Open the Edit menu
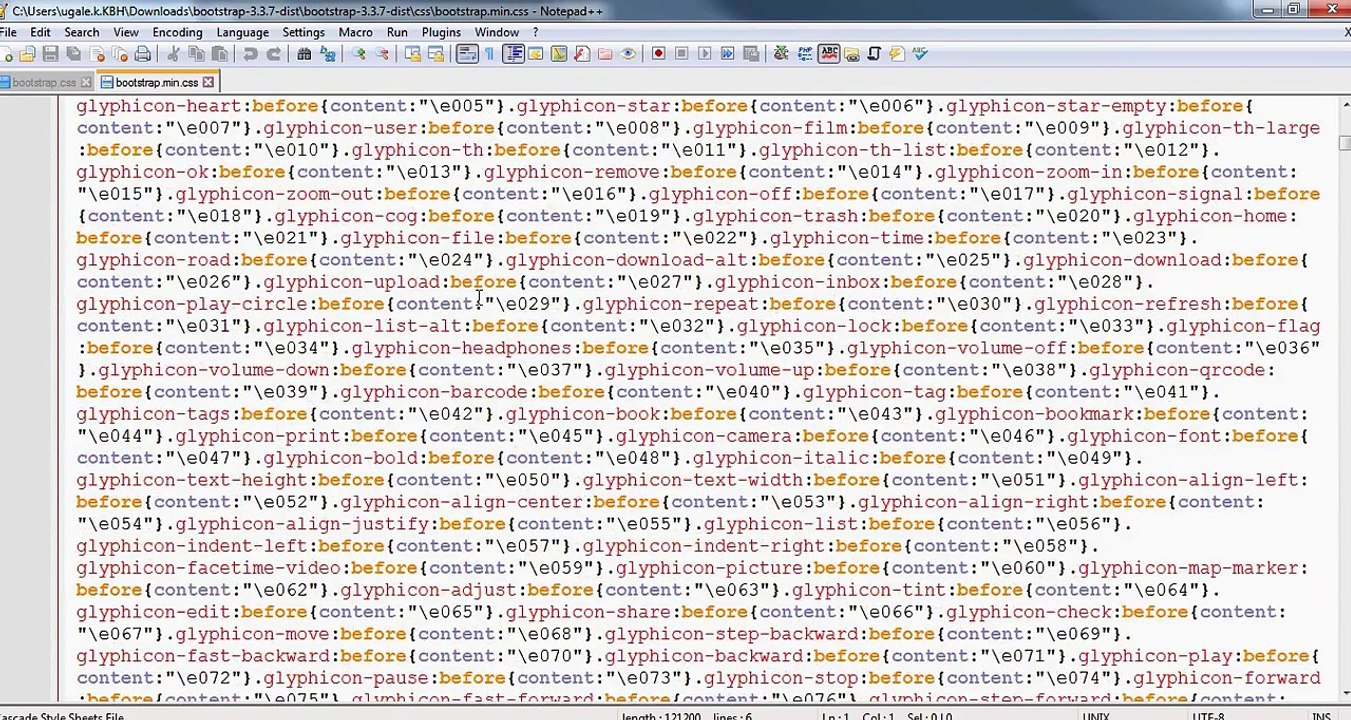The image size is (1351, 720). pos(40,32)
